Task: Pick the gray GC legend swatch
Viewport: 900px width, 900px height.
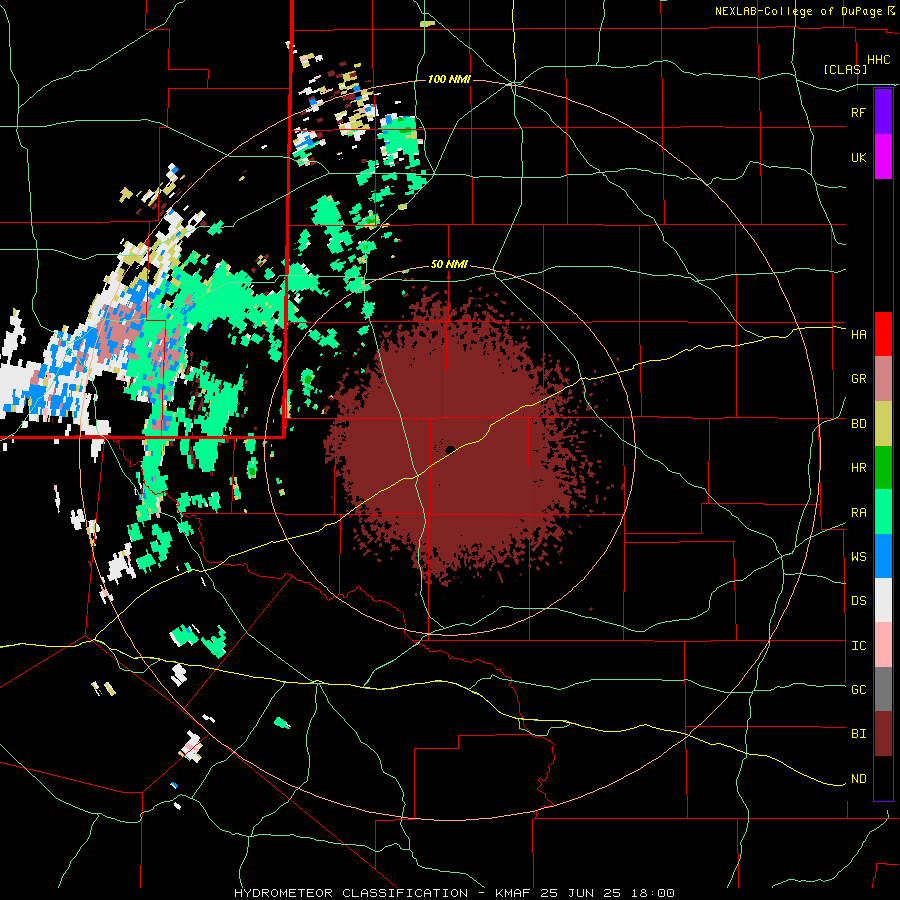Action: [883, 689]
